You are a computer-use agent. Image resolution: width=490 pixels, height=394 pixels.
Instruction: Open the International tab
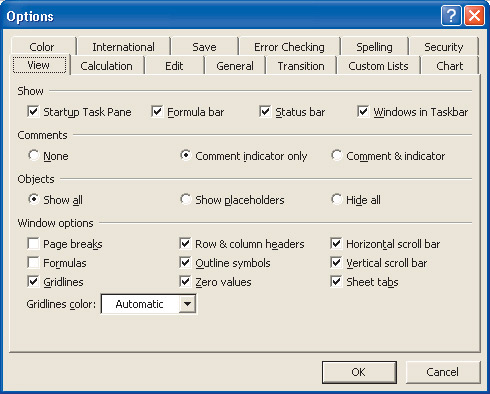(x=123, y=47)
